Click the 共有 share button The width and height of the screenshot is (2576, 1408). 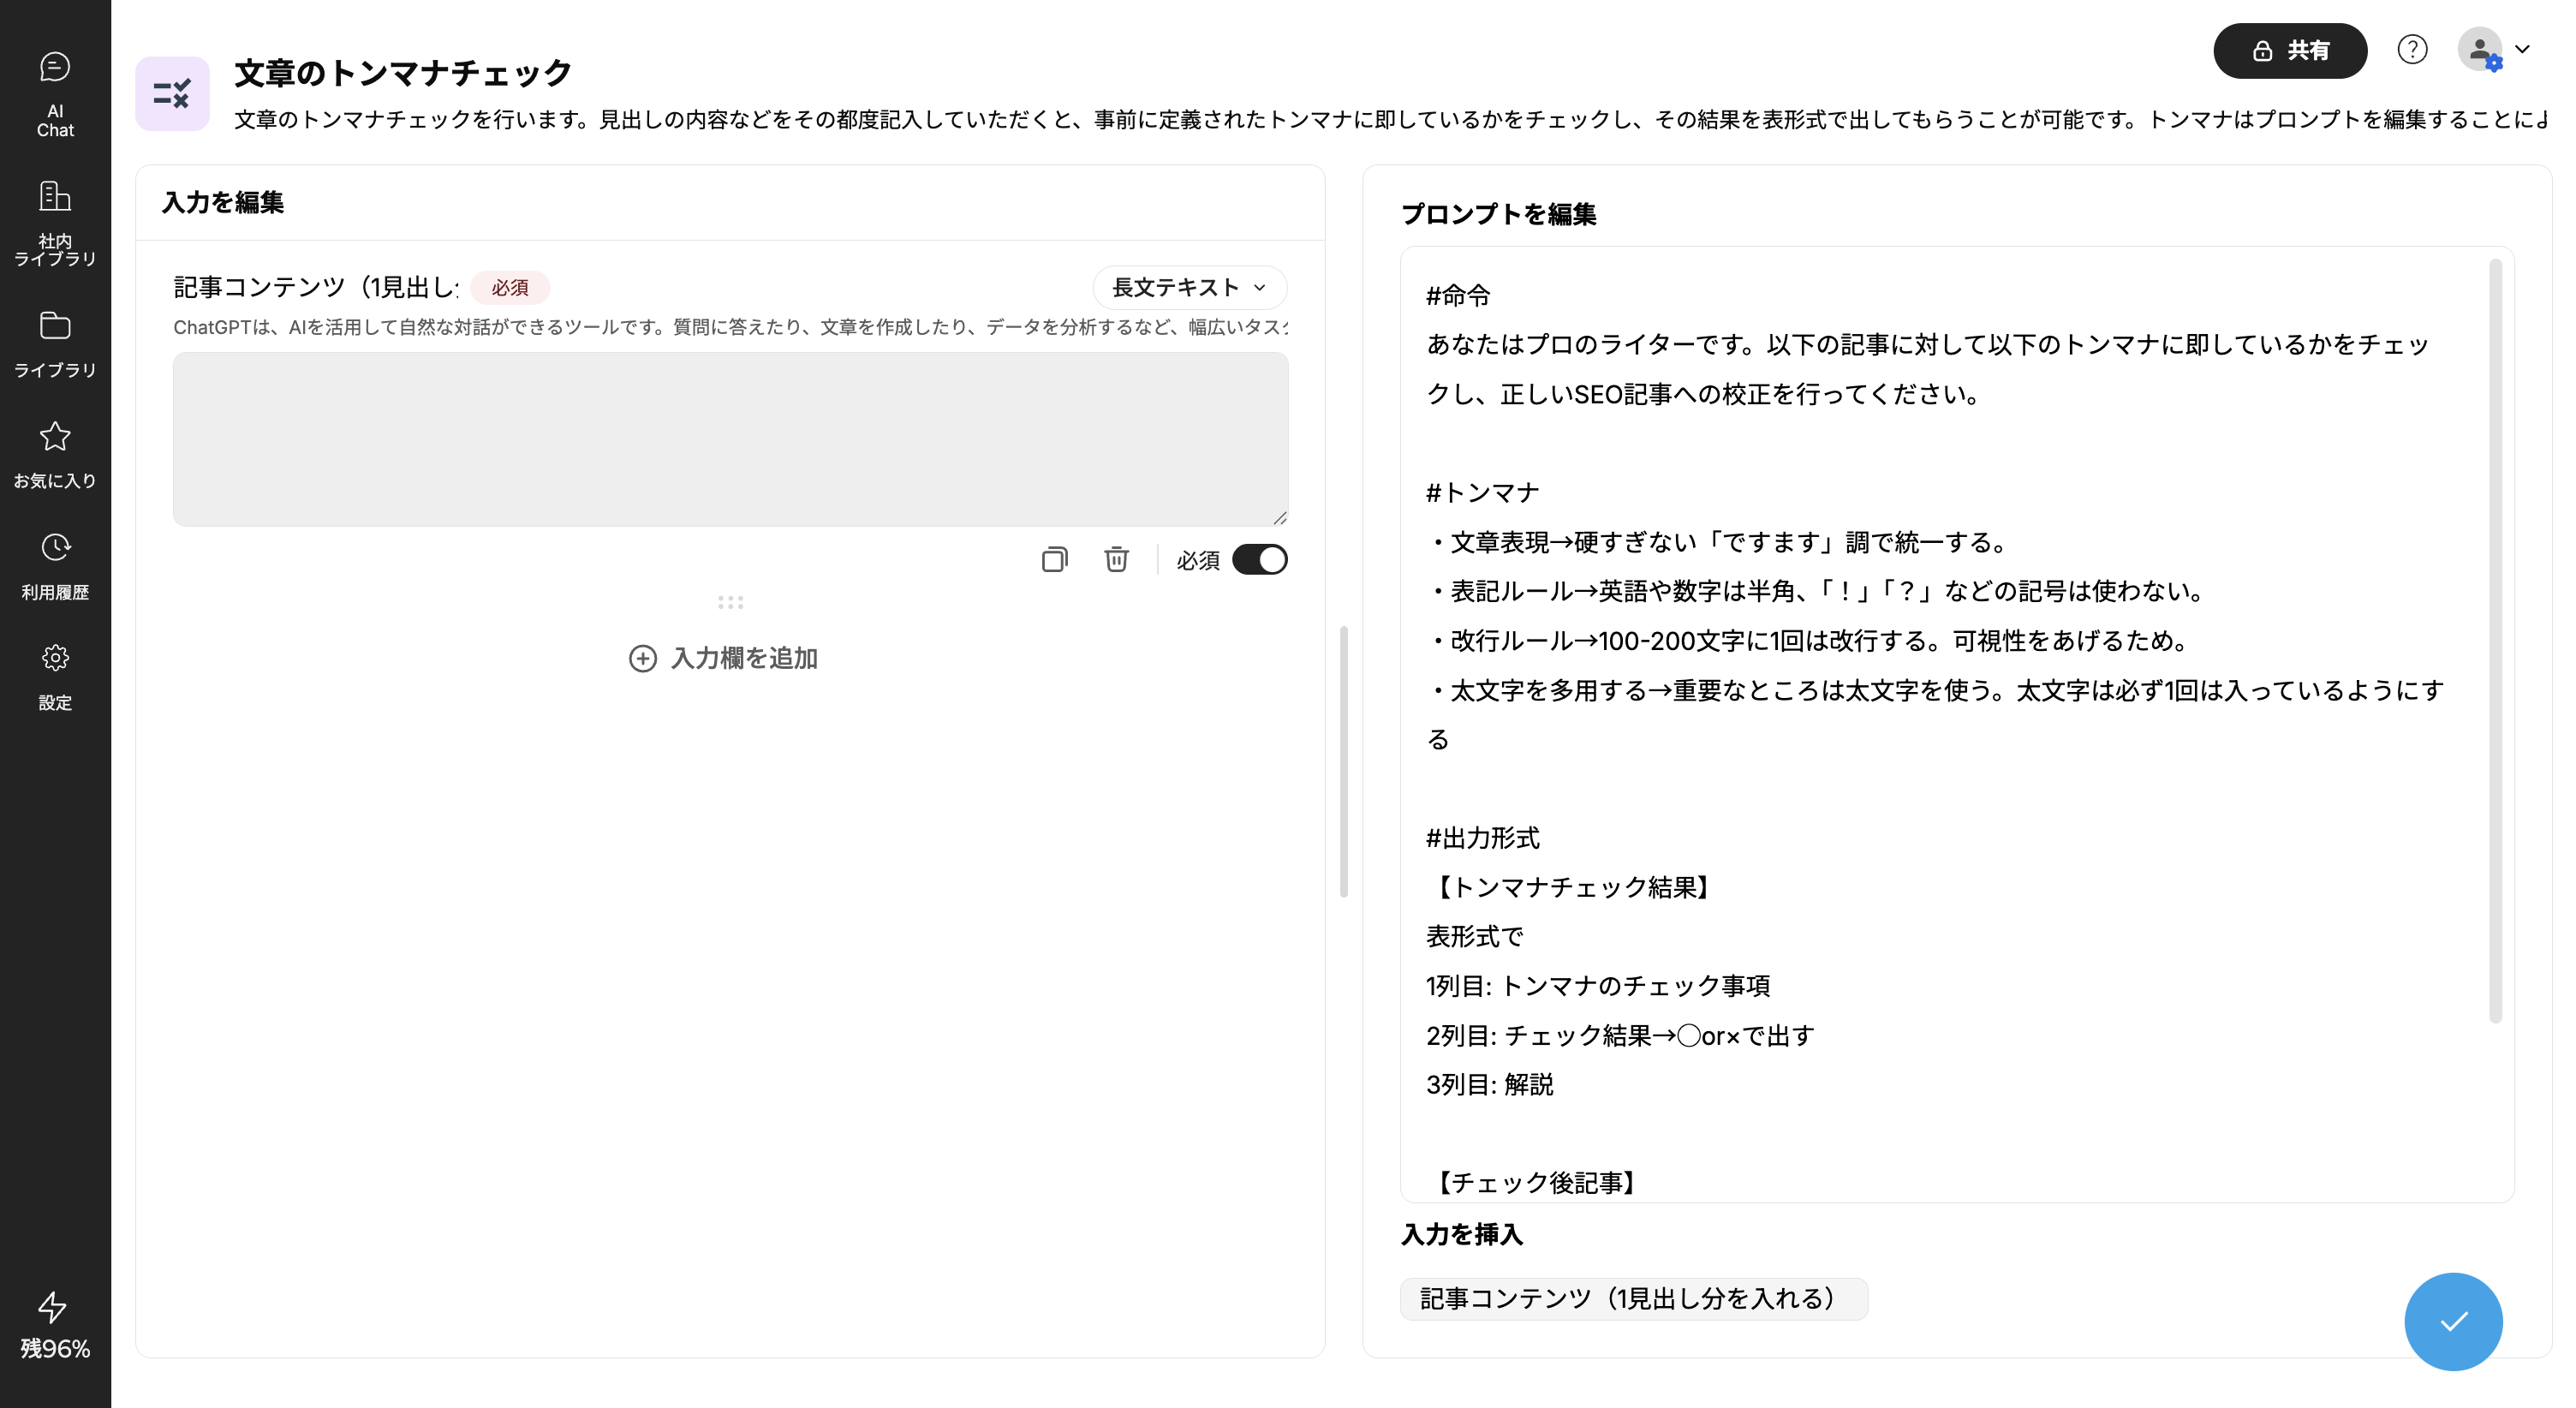(x=2289, y=50)
